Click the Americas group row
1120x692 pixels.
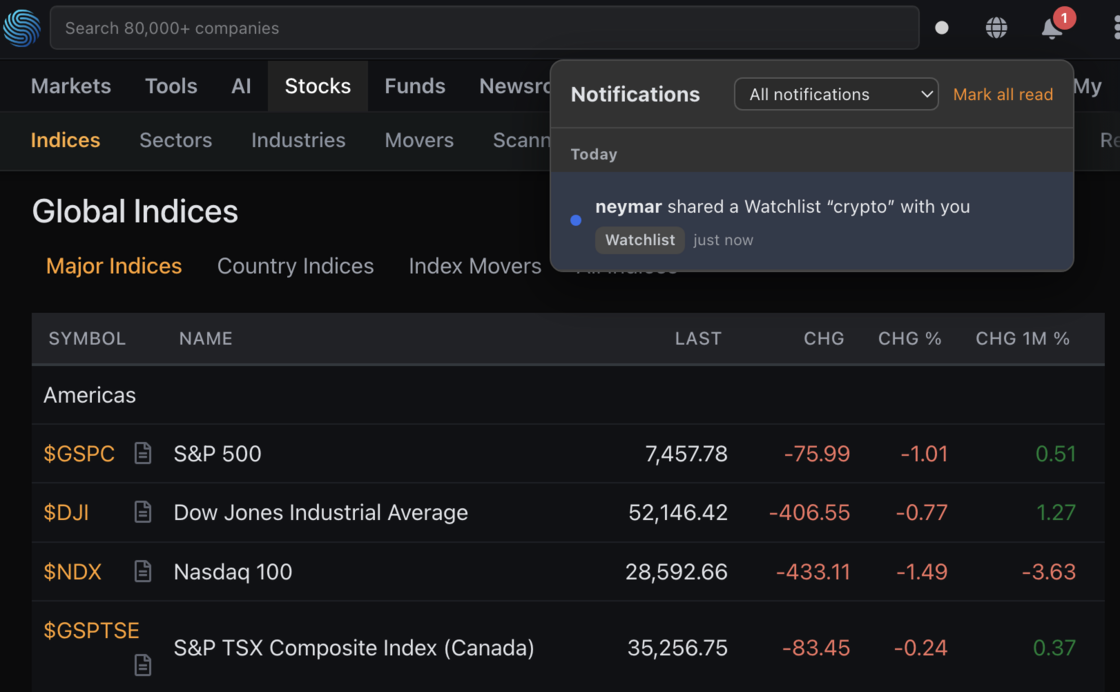click(x=568, y=395)
